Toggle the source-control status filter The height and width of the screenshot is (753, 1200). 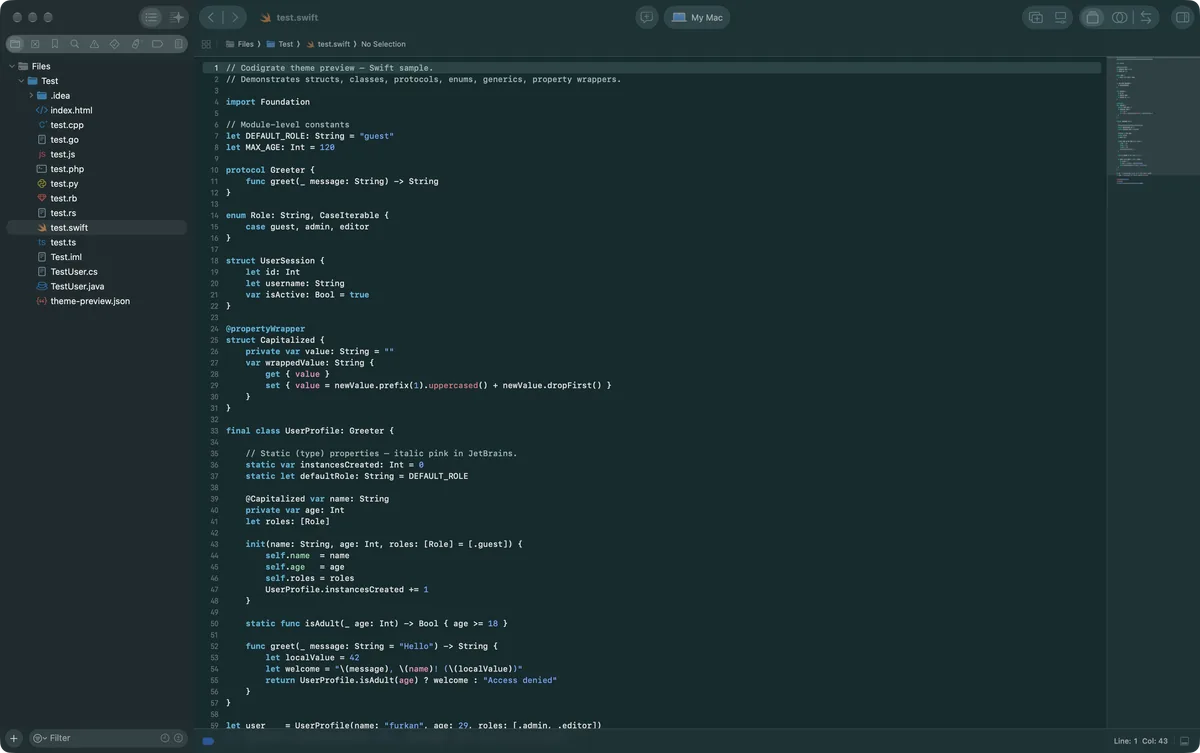(x=179, y=738)
